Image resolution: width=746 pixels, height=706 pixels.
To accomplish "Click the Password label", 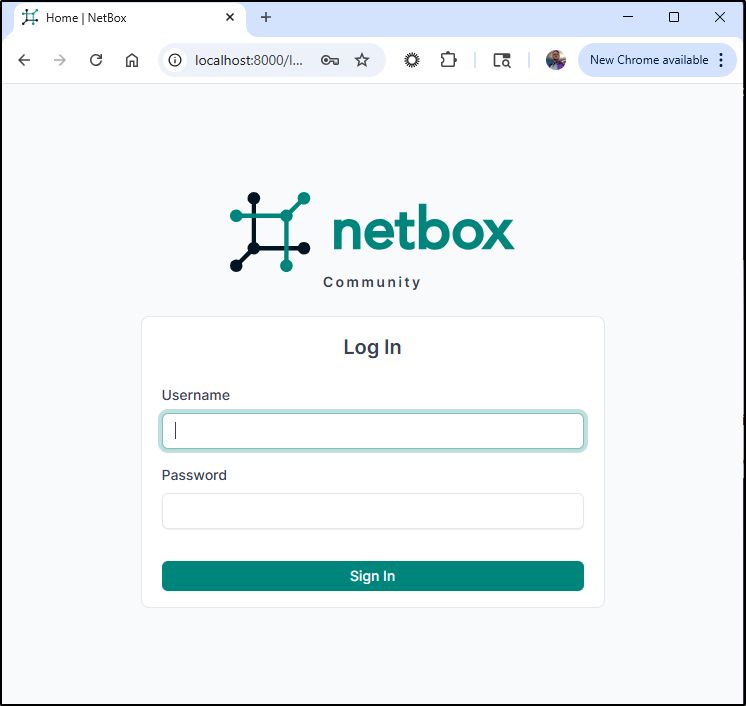I will 194,475.
